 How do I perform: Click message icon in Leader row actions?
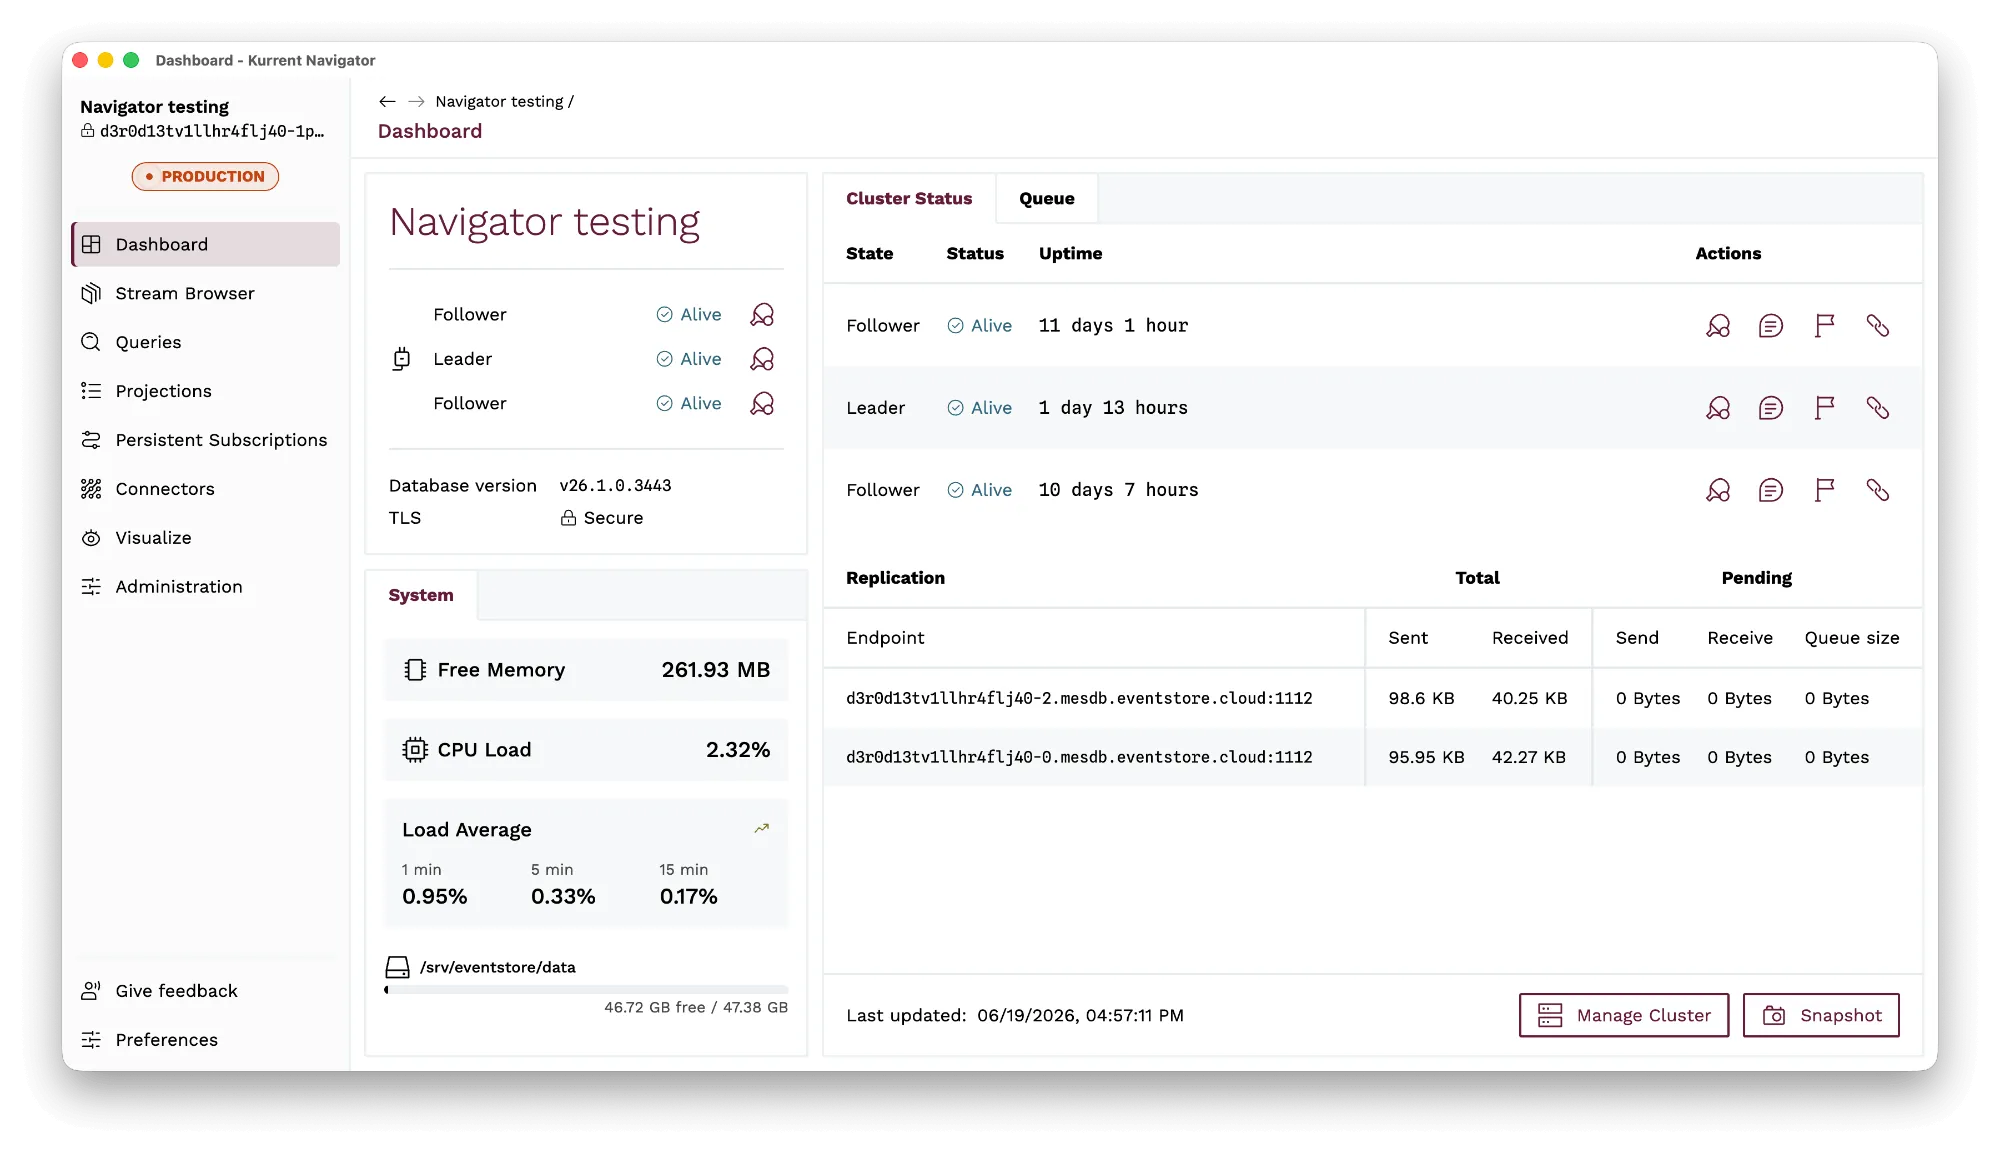coord(1771,408)
